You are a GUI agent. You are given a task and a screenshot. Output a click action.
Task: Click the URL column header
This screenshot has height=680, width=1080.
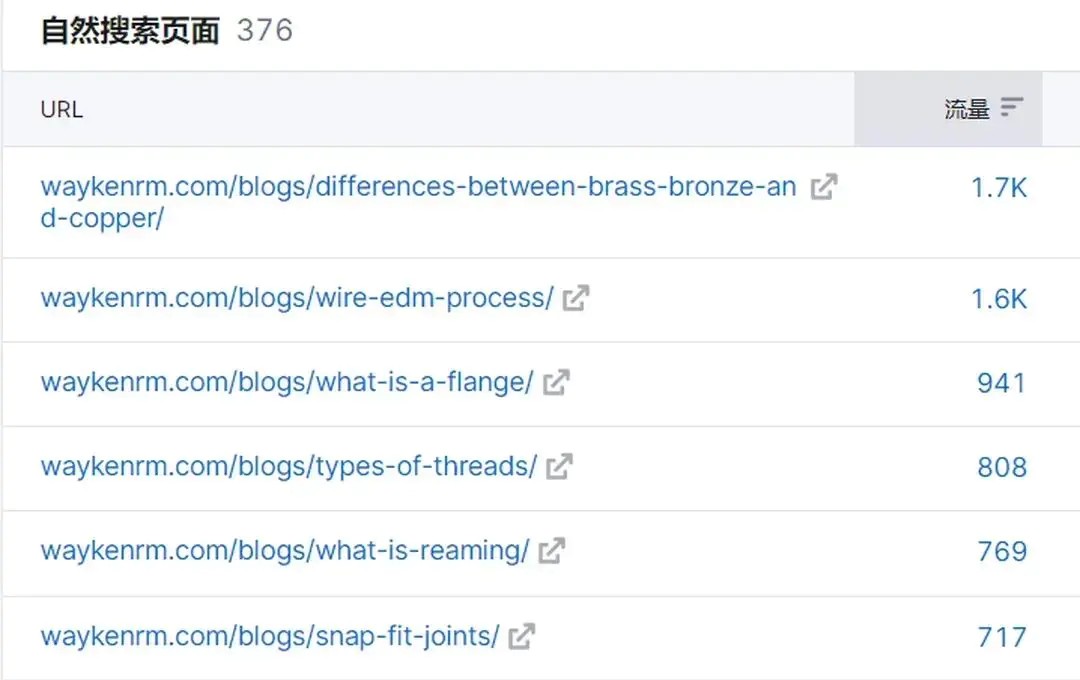[x=62, y=110]
